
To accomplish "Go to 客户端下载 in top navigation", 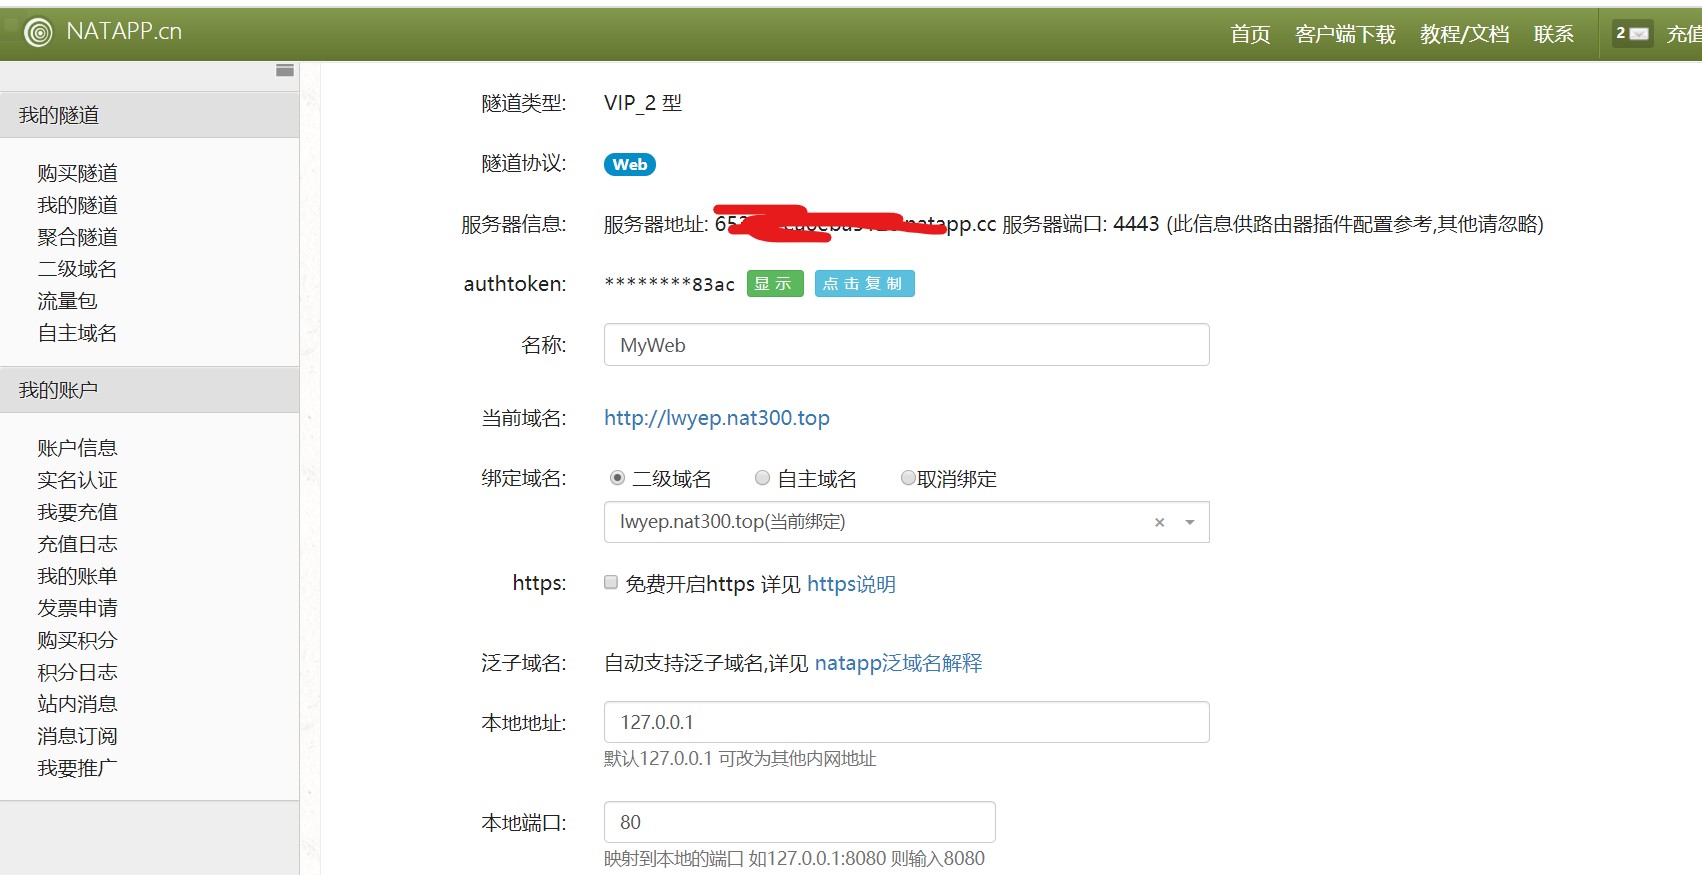I will pos(1344,35).
